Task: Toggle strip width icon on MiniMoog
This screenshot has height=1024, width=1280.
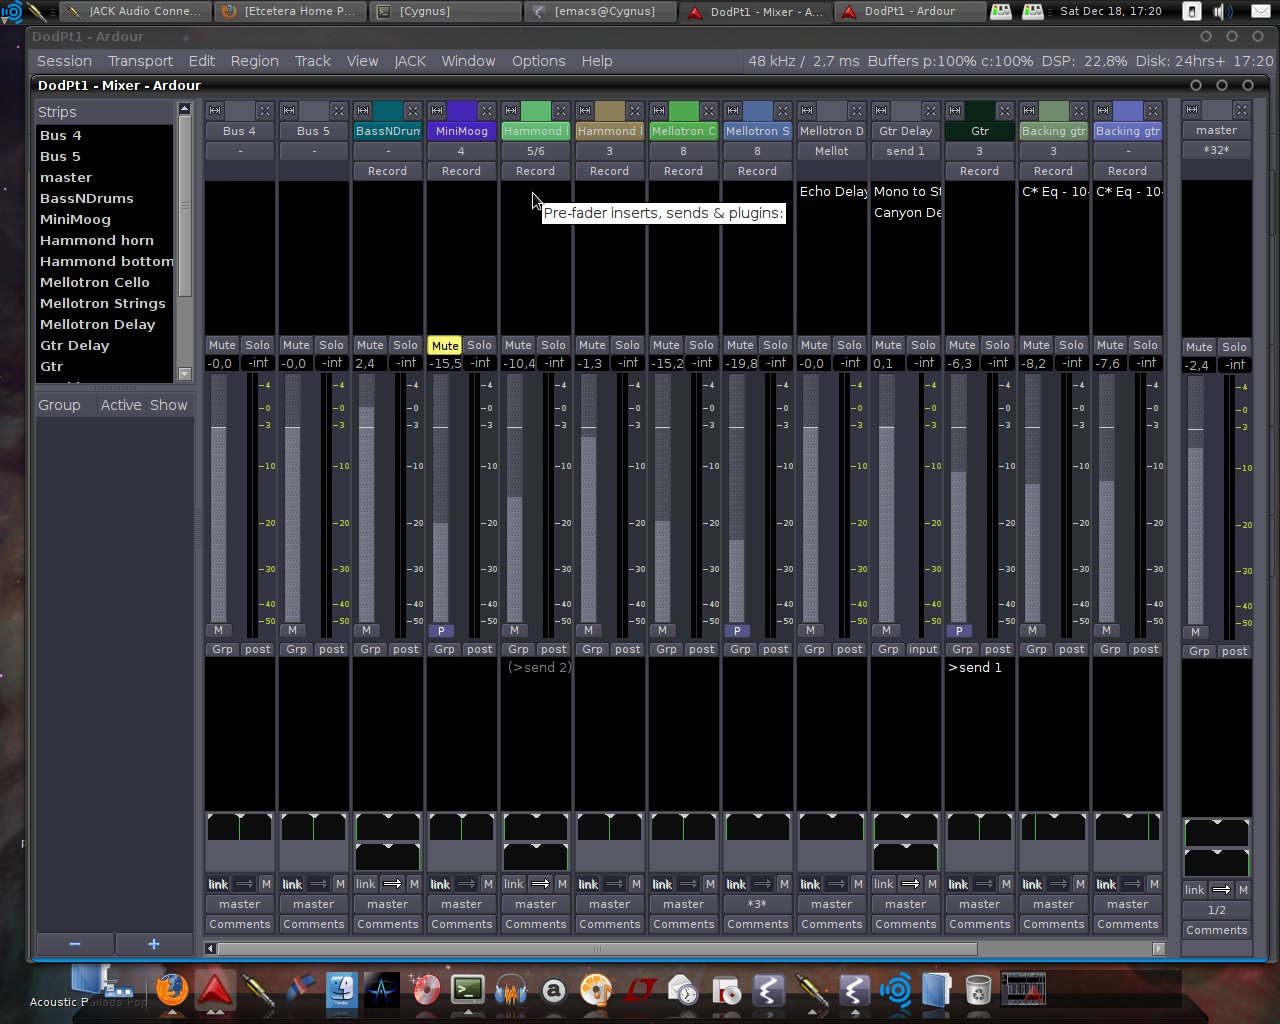Action: point(437,110)
